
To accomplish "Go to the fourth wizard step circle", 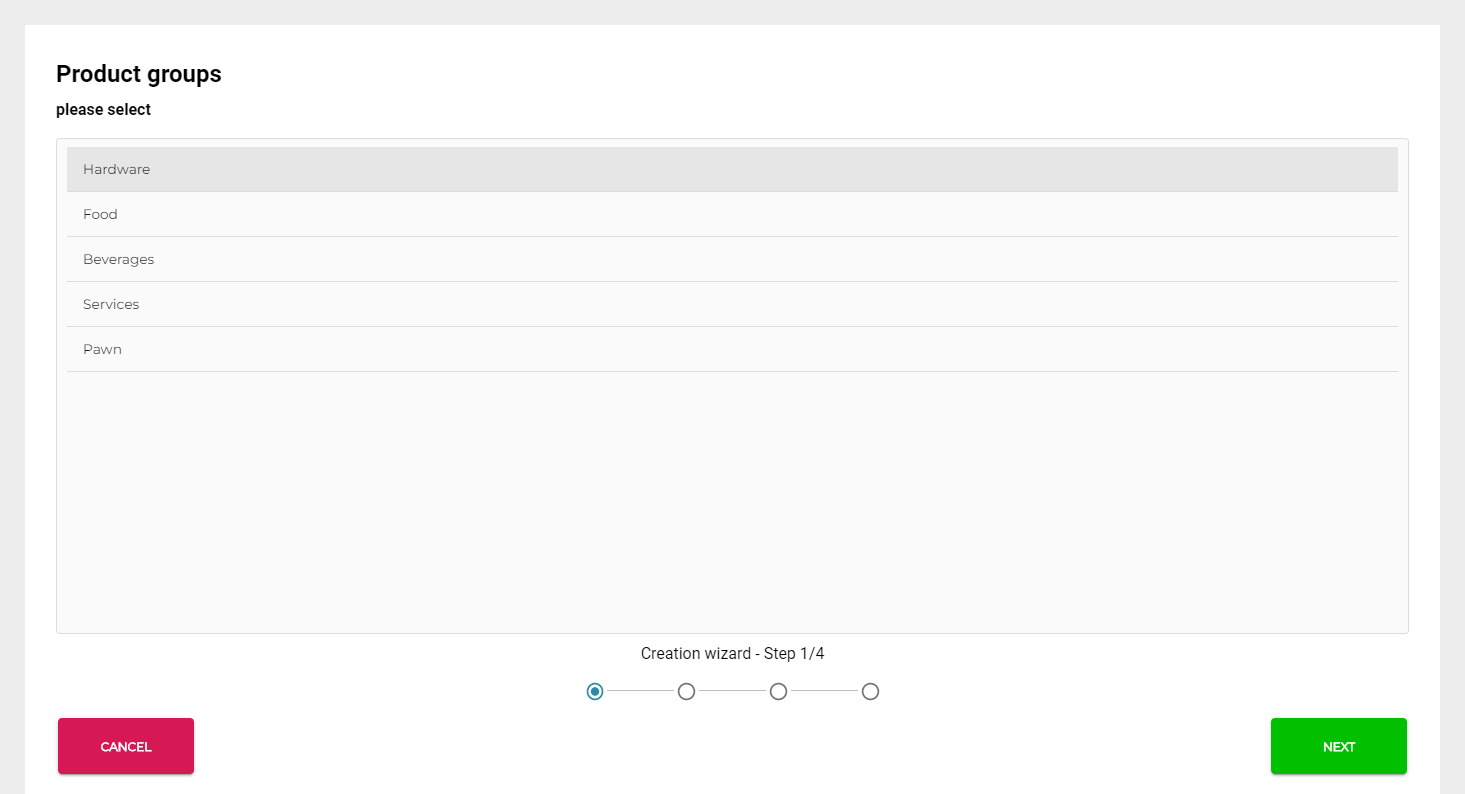I will point(870,692).
